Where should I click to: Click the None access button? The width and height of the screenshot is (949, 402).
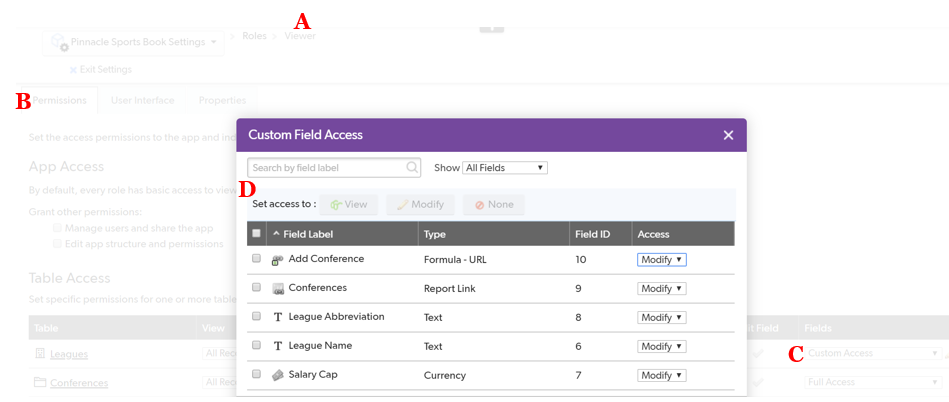[x=494, y=205]
